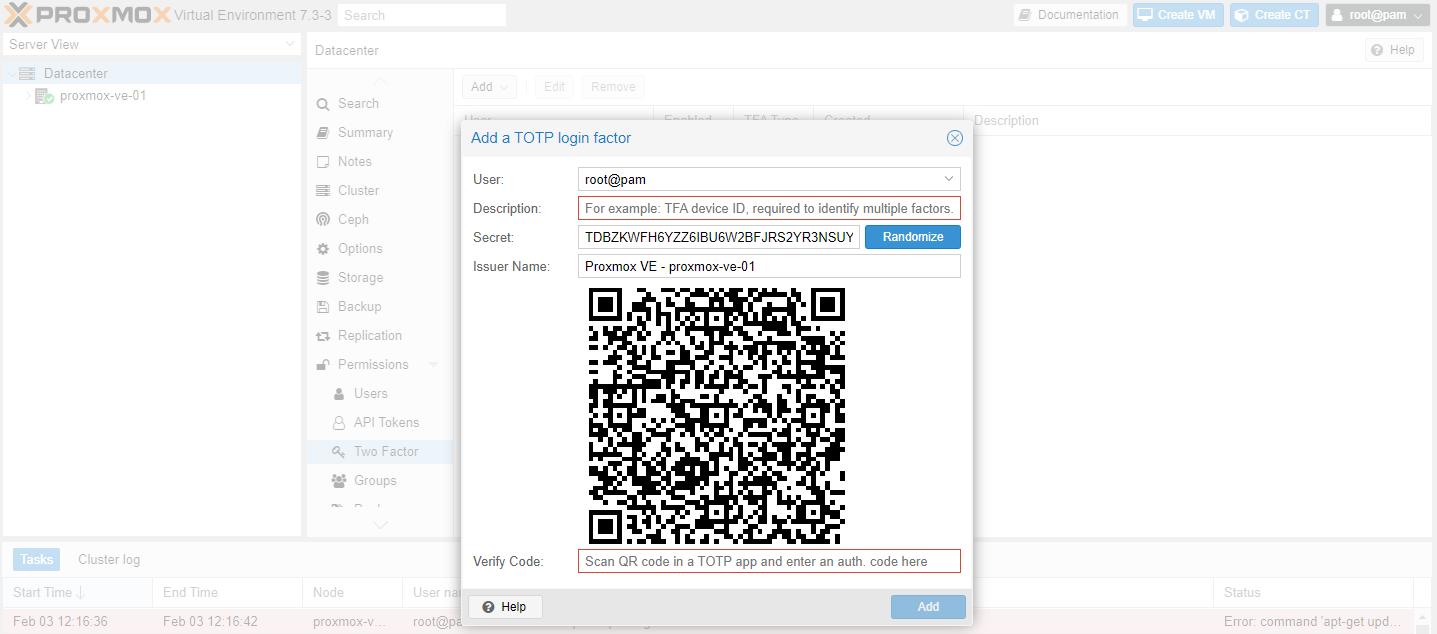Image resolution: width=1437 pixels, height=634 pixels.
Task: Open the Server View selector
Action: point(150,44)
